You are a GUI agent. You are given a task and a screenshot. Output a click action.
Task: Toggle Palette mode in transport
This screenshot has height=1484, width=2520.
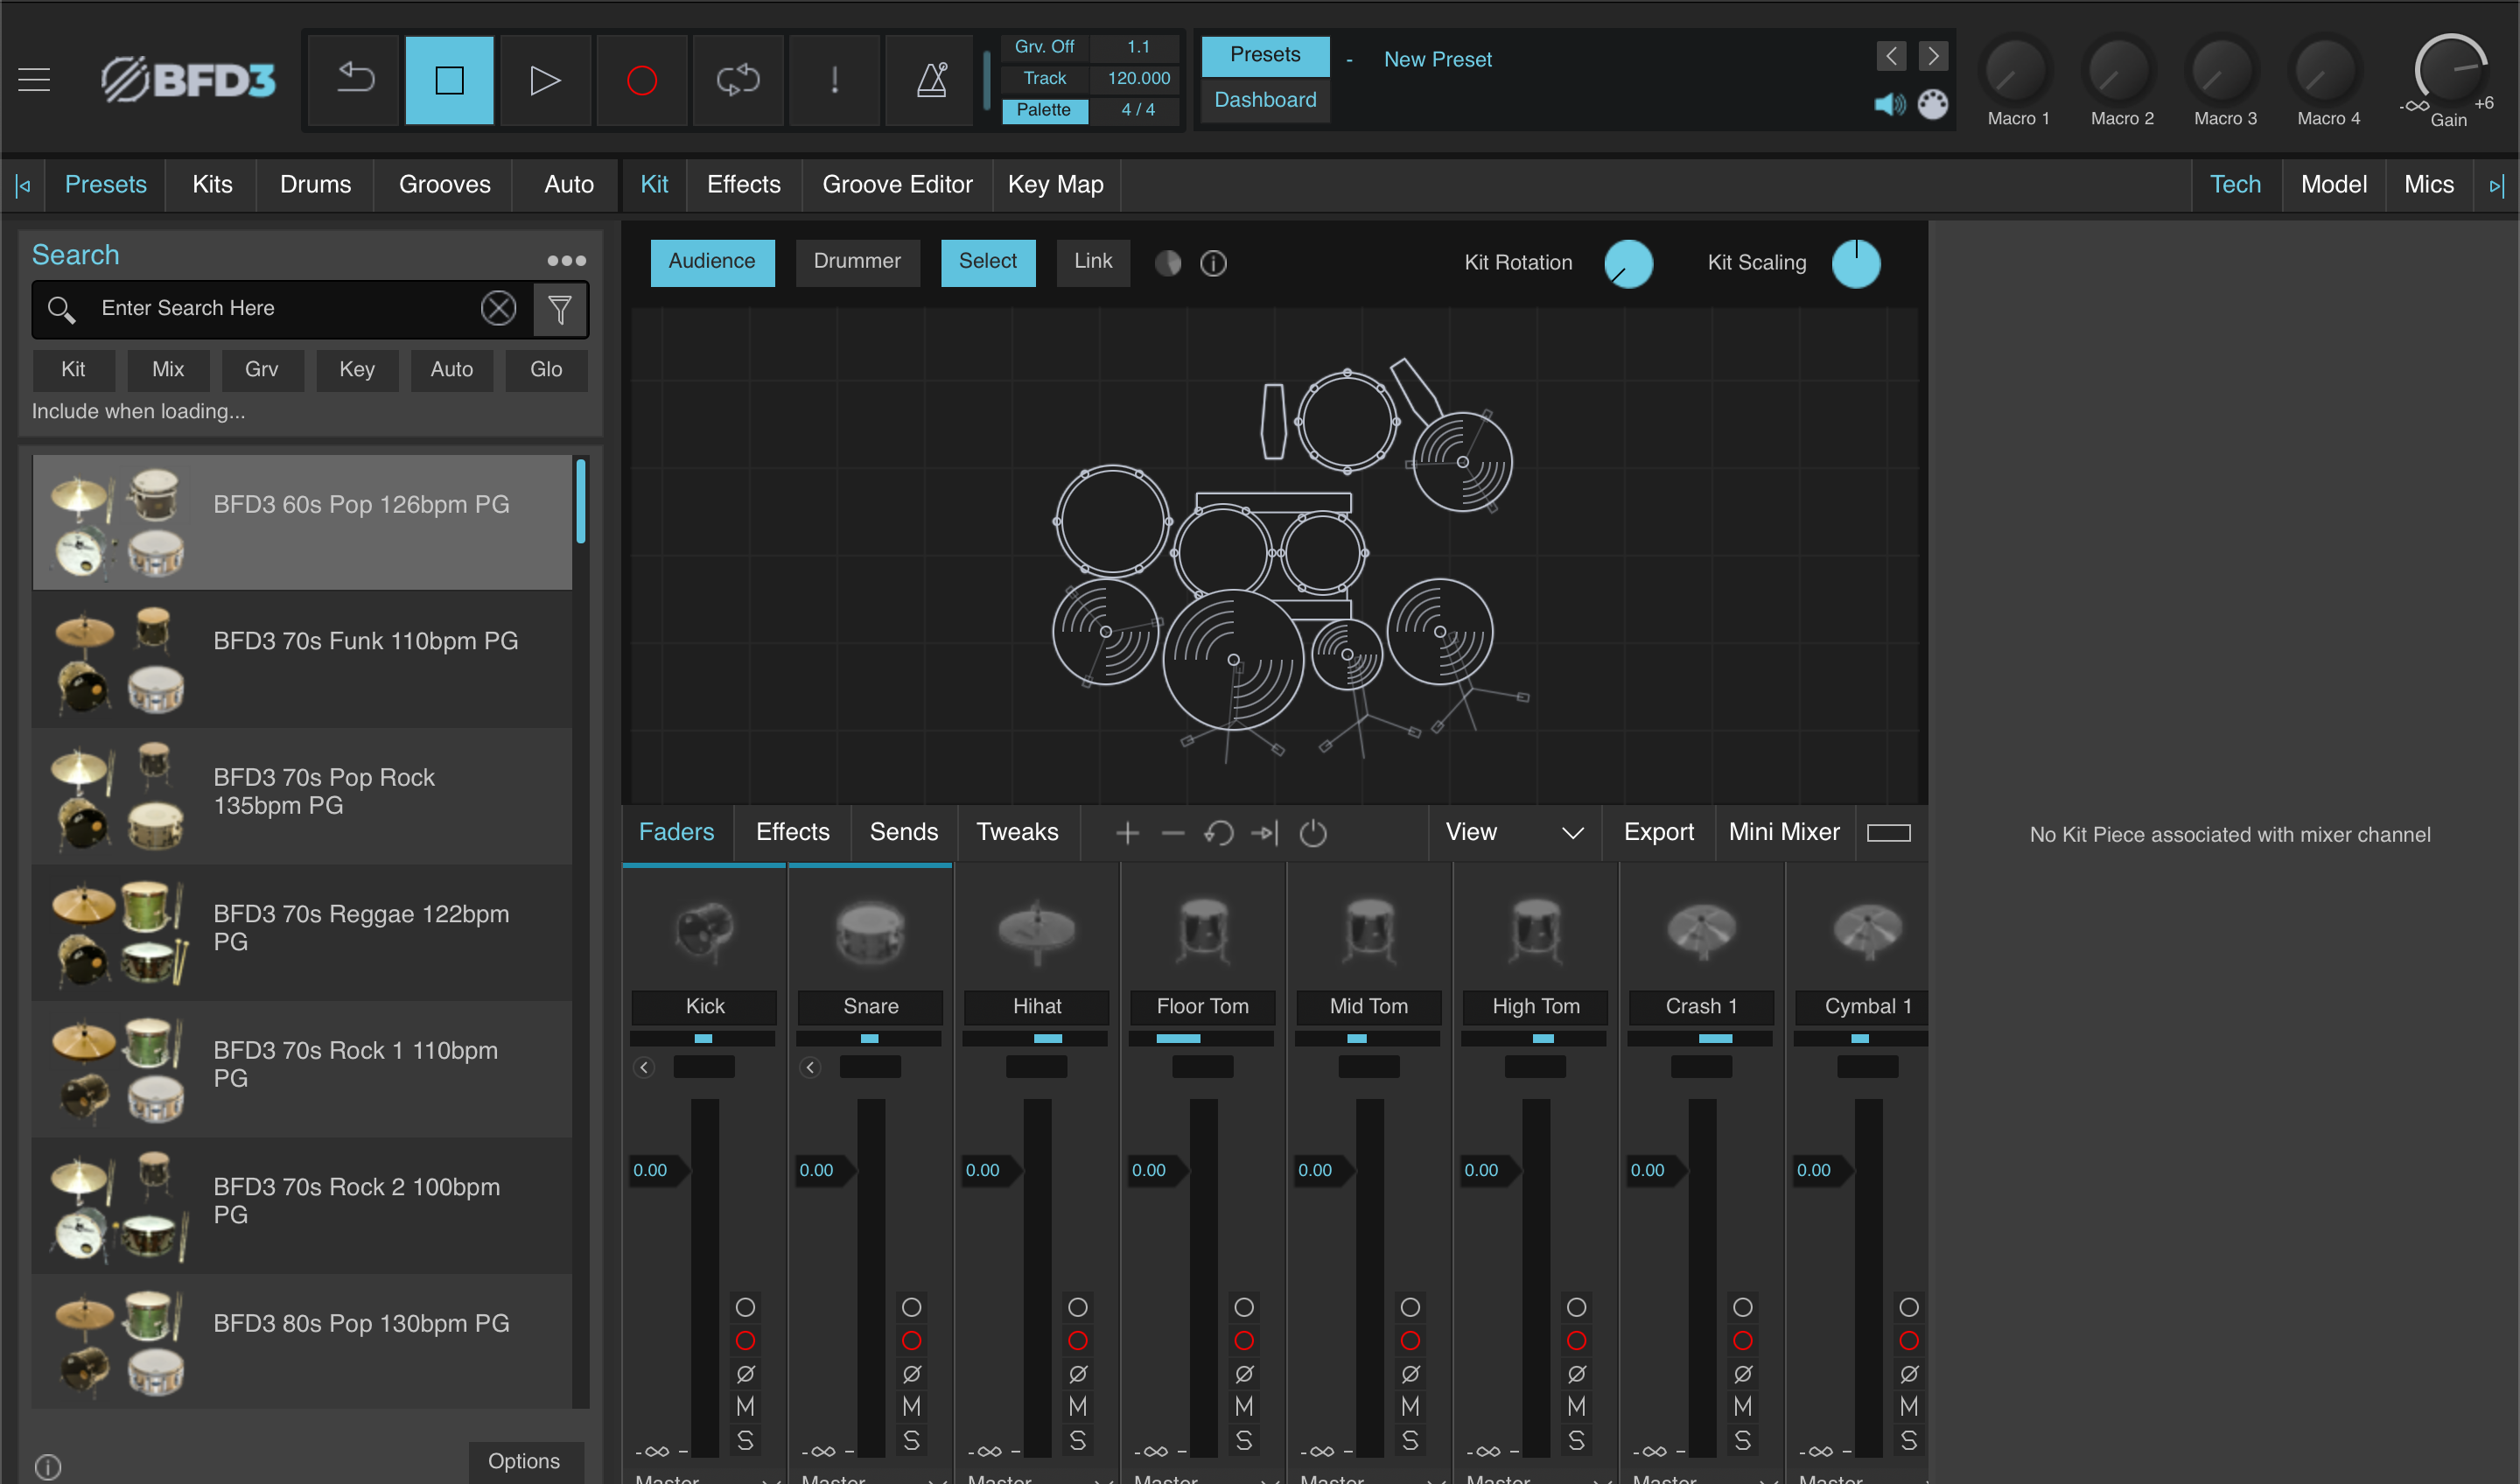1044,109
